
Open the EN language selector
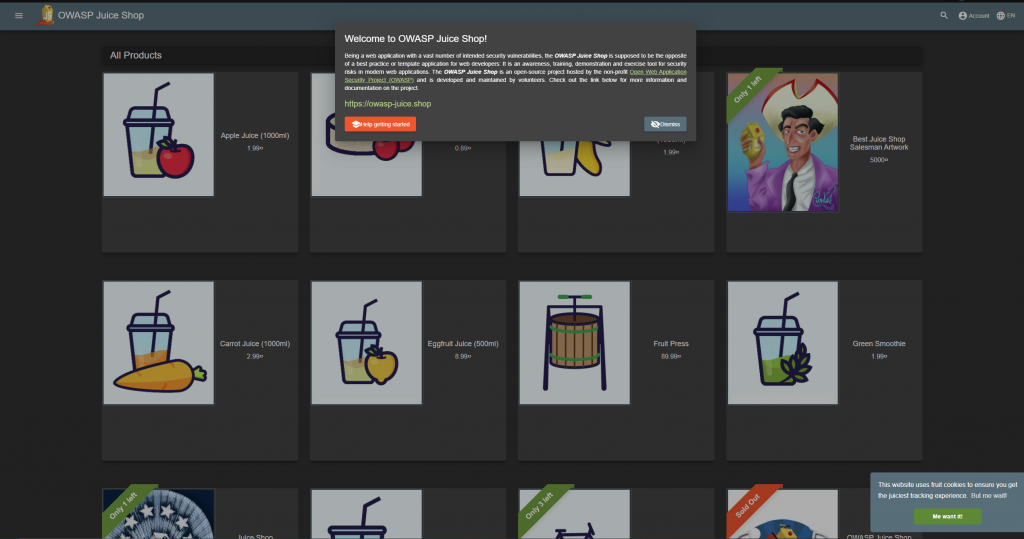point(1006,16)
